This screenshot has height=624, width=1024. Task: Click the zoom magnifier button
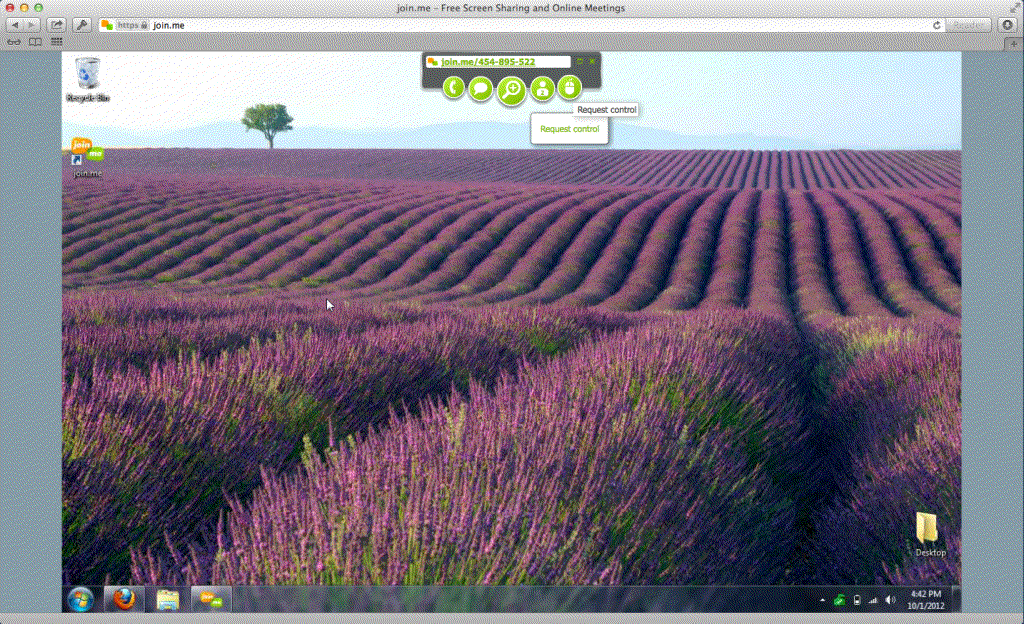click(511, 90)
